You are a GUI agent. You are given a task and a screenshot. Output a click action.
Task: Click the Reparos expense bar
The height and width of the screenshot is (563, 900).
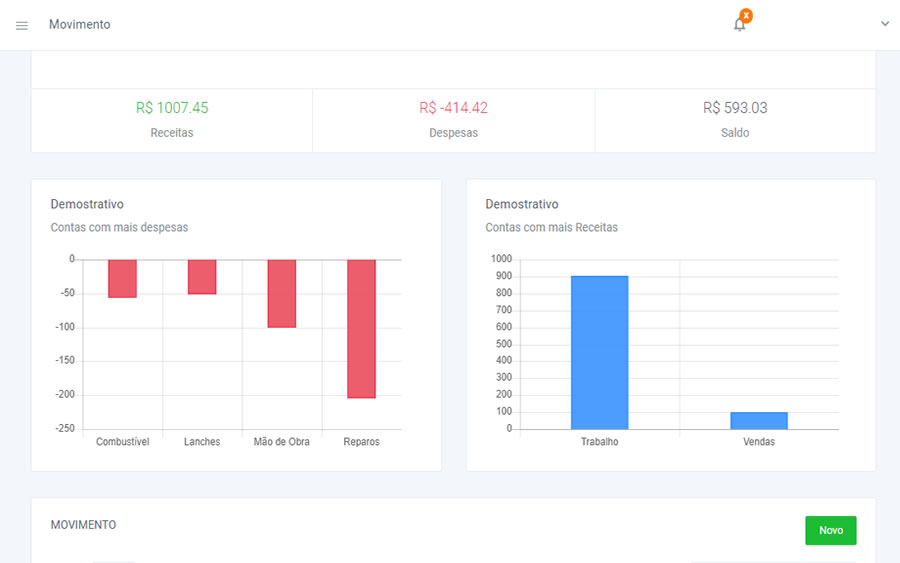click(x=361, y=329)
